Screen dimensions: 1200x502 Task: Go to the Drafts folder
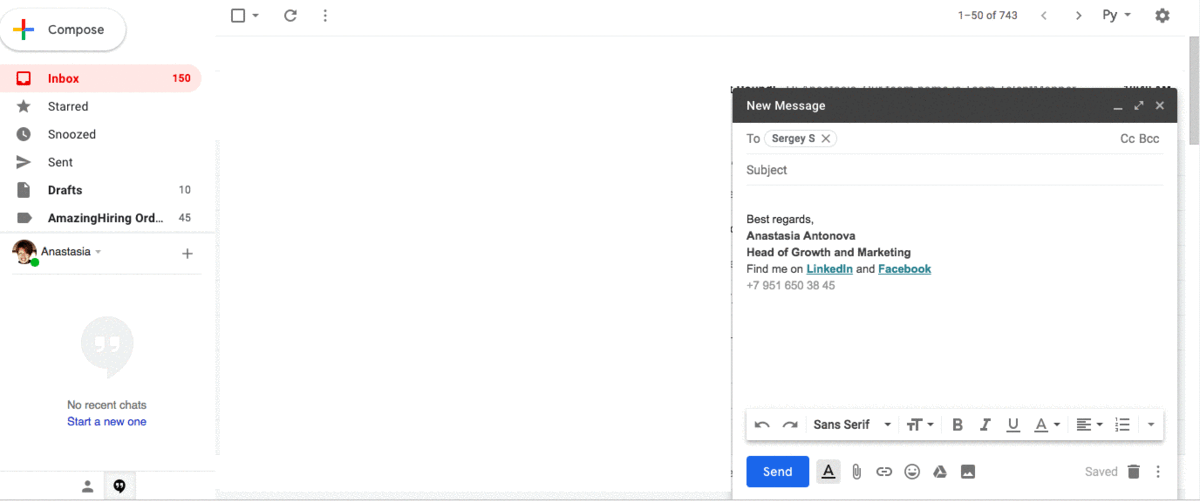click(x=65, y=190)
